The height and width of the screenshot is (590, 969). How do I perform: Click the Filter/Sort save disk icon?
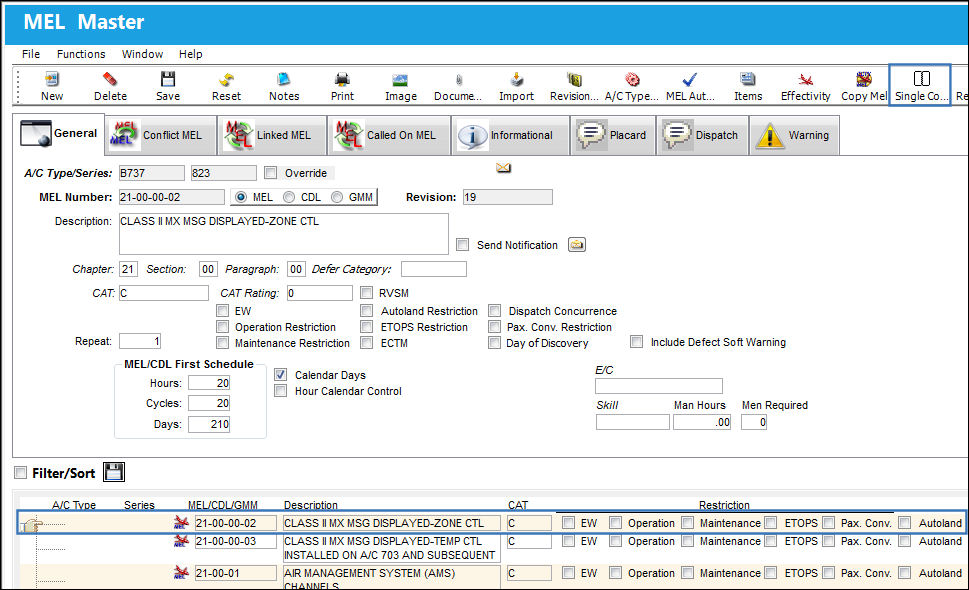[114, 472]
